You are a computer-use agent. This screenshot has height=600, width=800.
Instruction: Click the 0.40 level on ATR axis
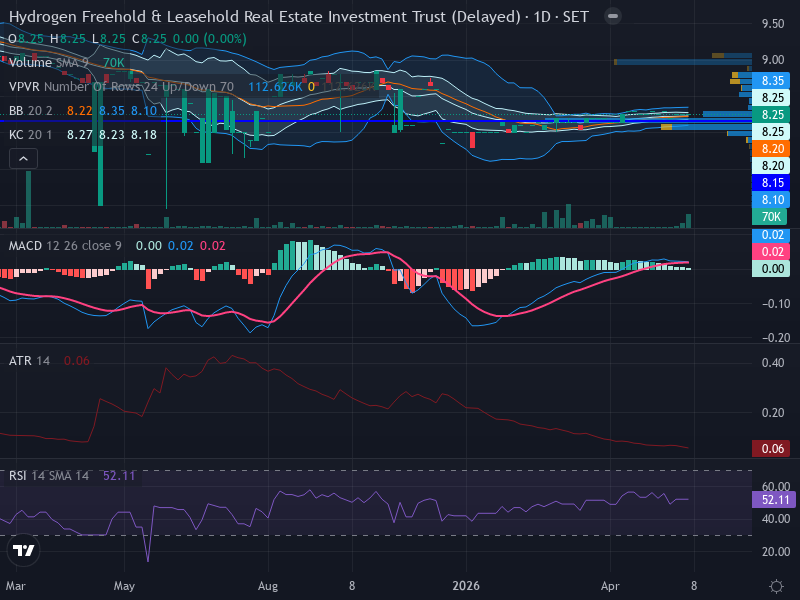pos(772,363)
